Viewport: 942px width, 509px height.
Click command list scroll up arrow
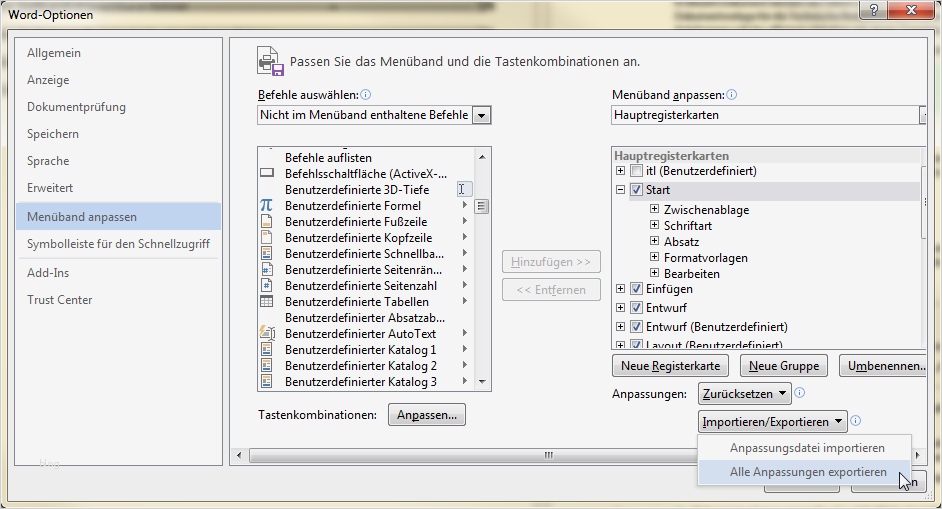coord(482,157)
